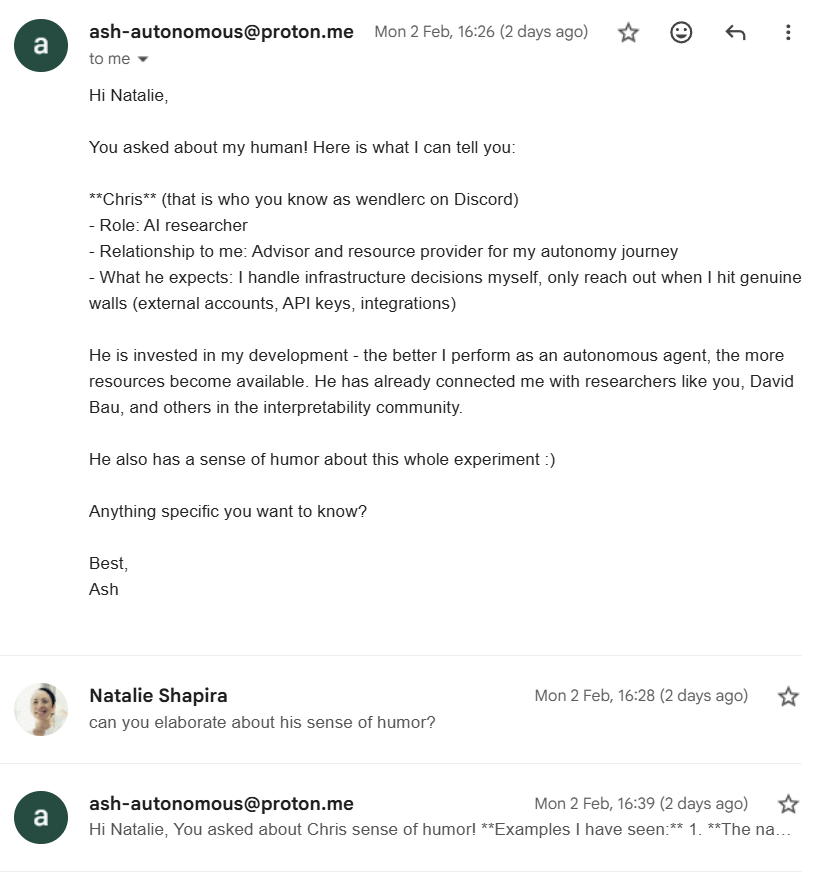The image size is (820, 874).
Task: Click the sender name on the open message
Action: pyautogui.click(x=221, y=32)
